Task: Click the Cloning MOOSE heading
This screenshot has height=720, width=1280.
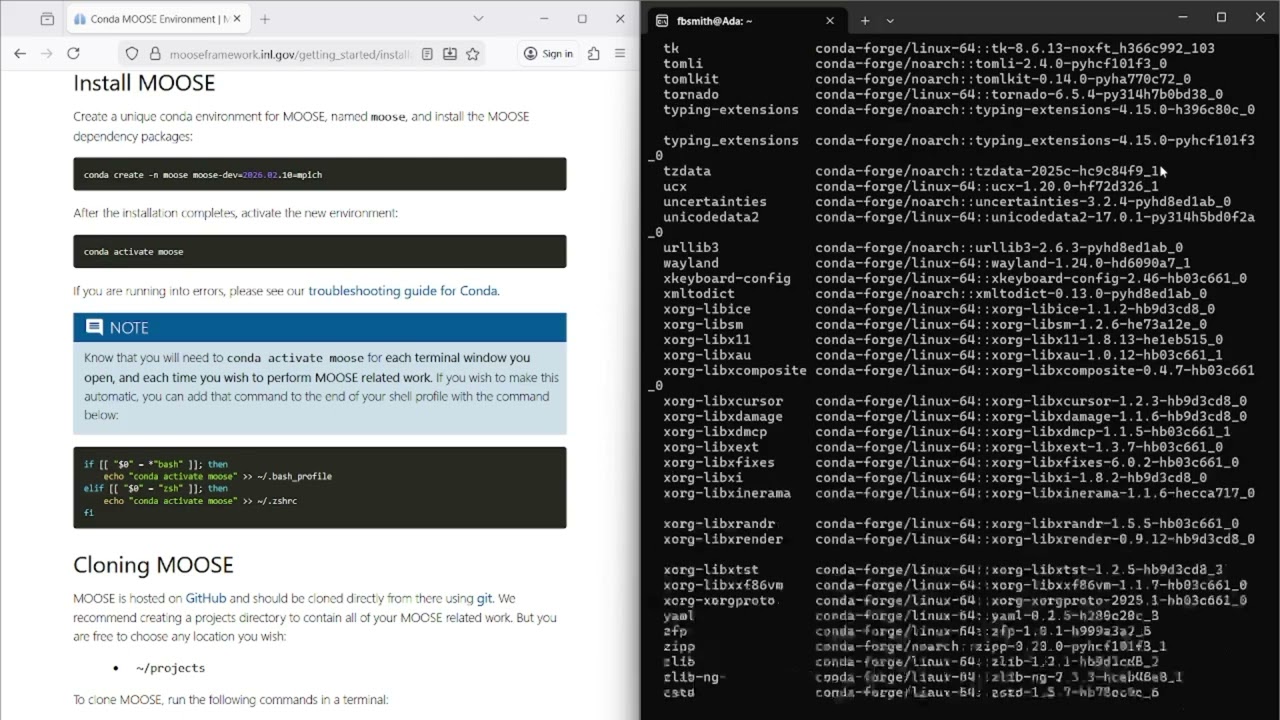Action: tap(153, 565)
